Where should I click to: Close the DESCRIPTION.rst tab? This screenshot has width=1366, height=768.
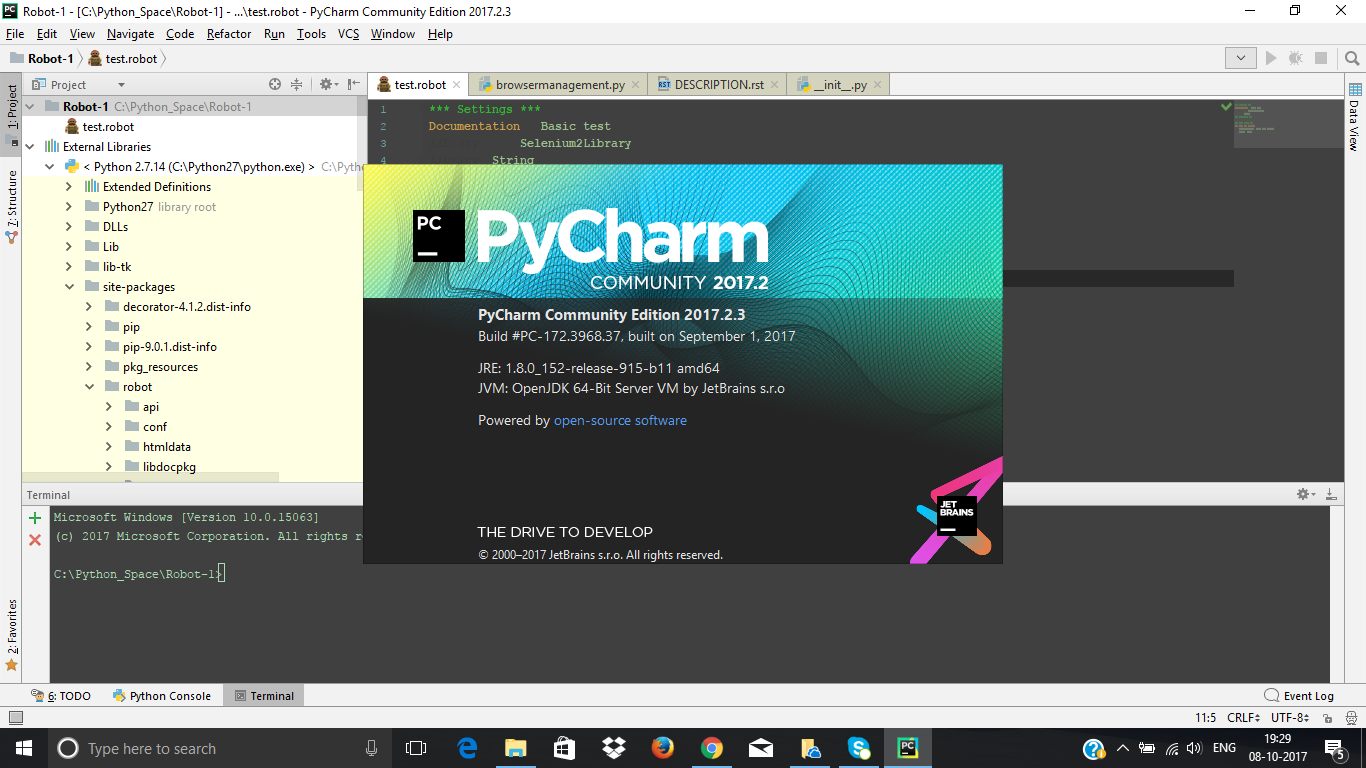tap(774, 85)
